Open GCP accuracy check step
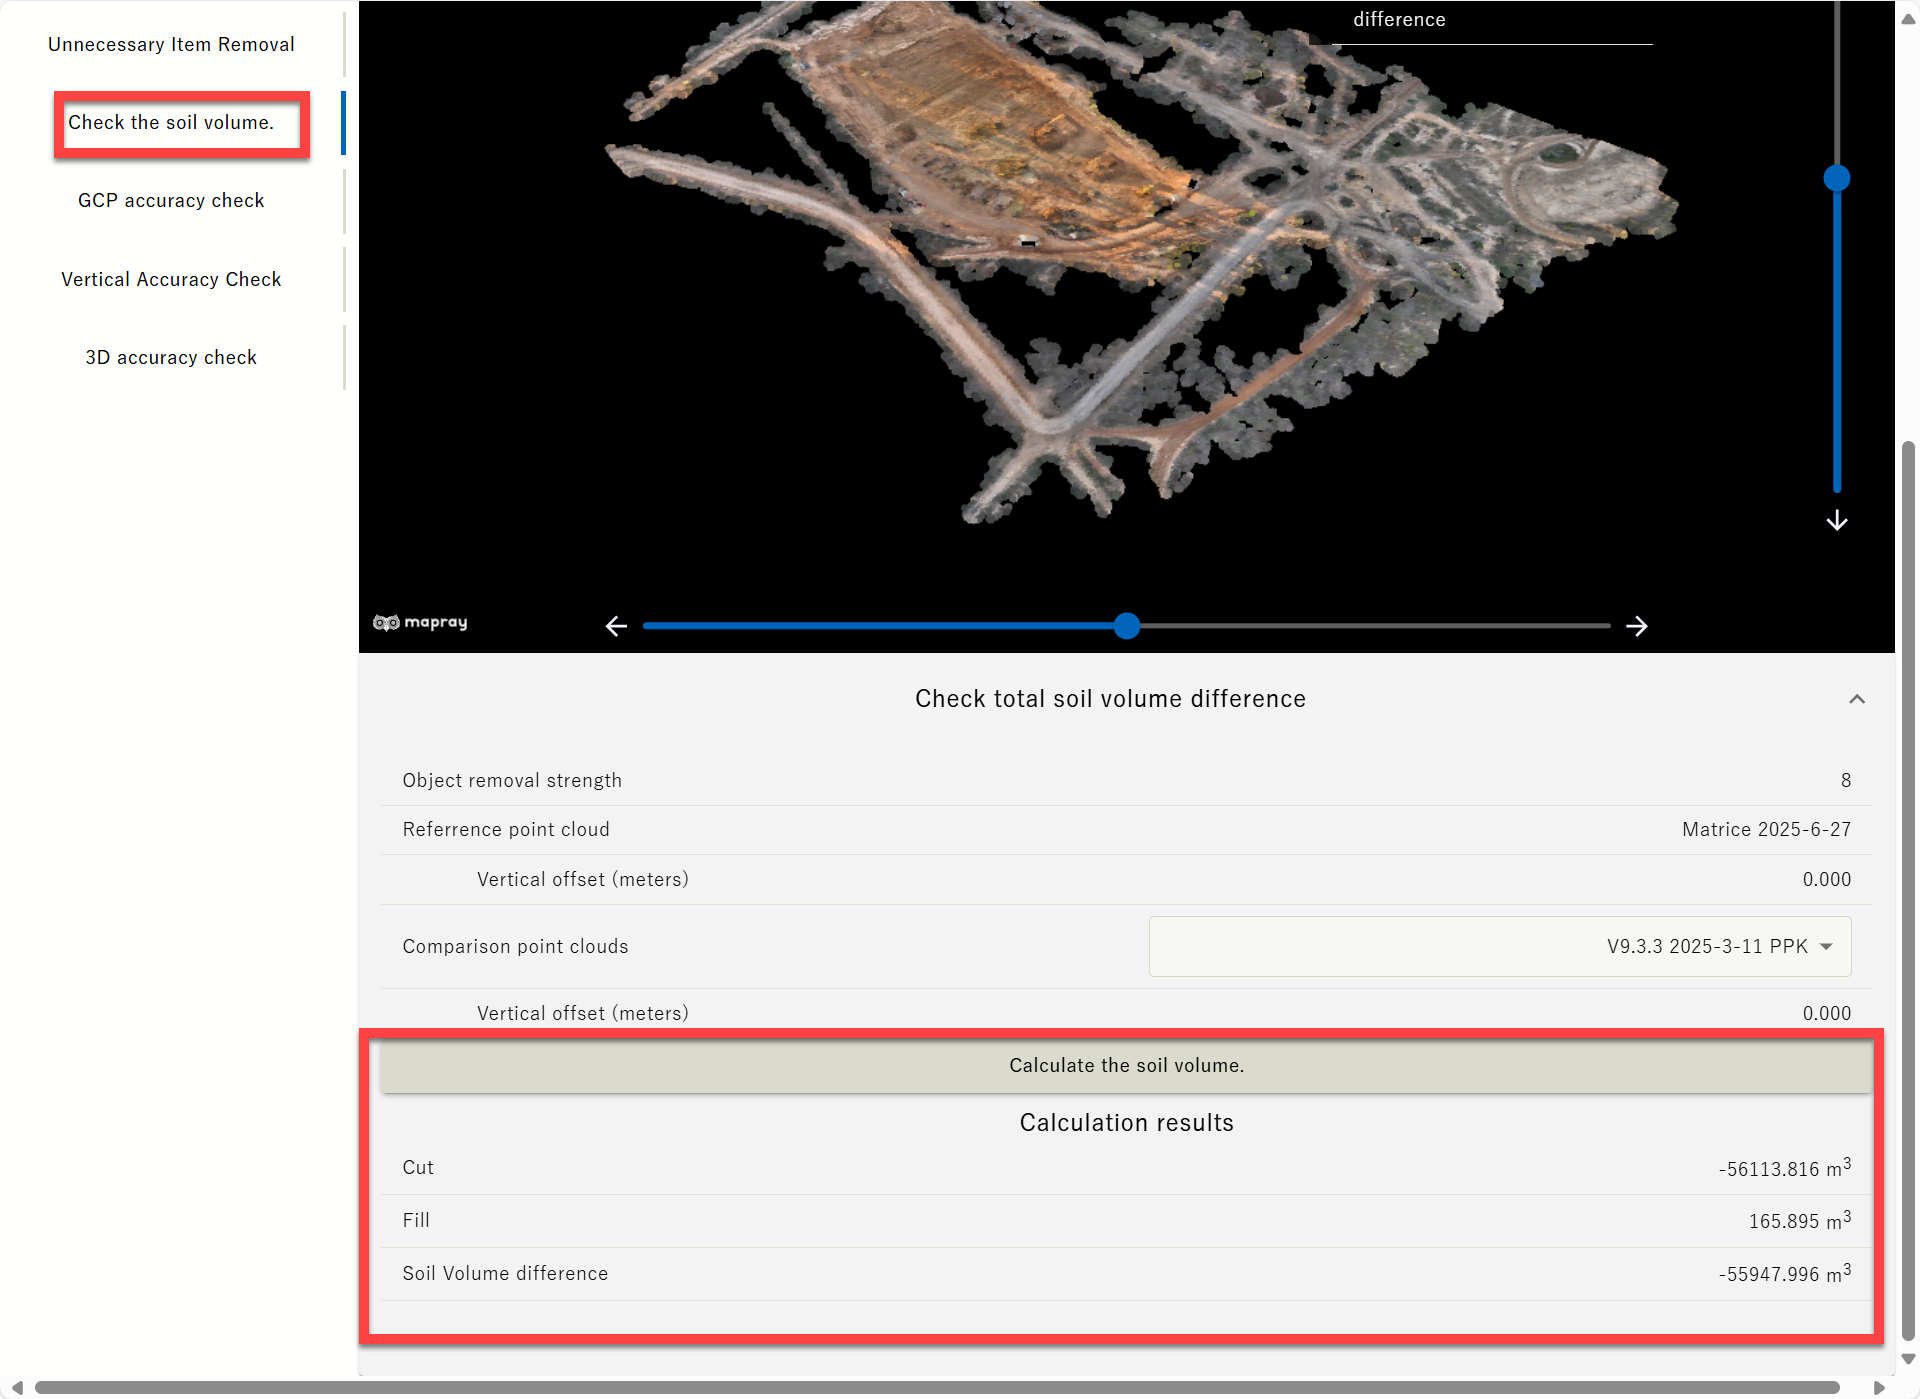The image size is (1920, 1399). [x=171, y=200]
